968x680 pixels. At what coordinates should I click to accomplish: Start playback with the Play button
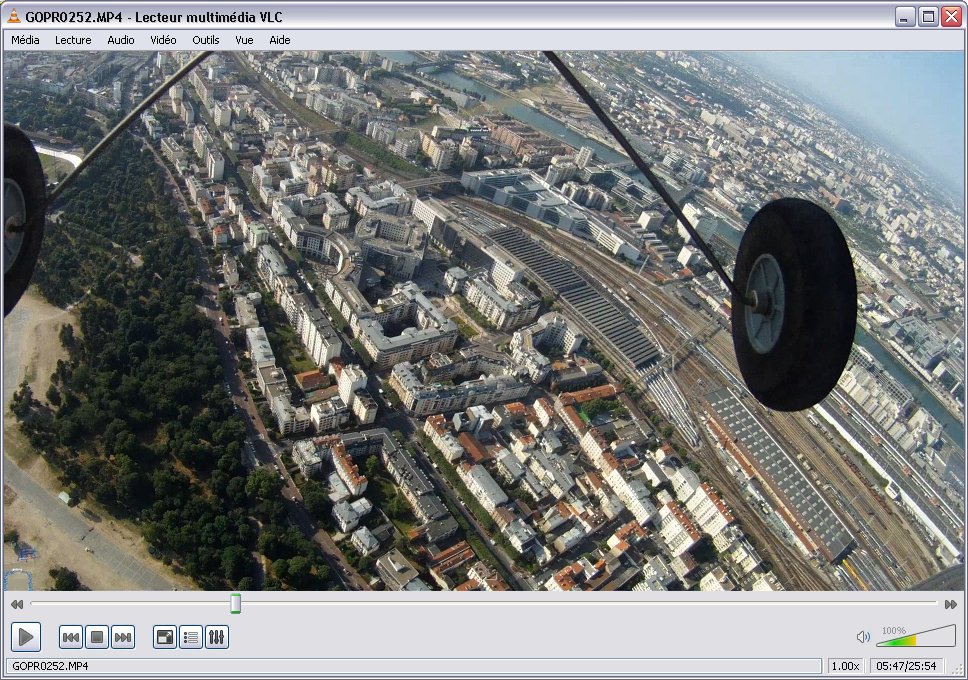(26, 637)
